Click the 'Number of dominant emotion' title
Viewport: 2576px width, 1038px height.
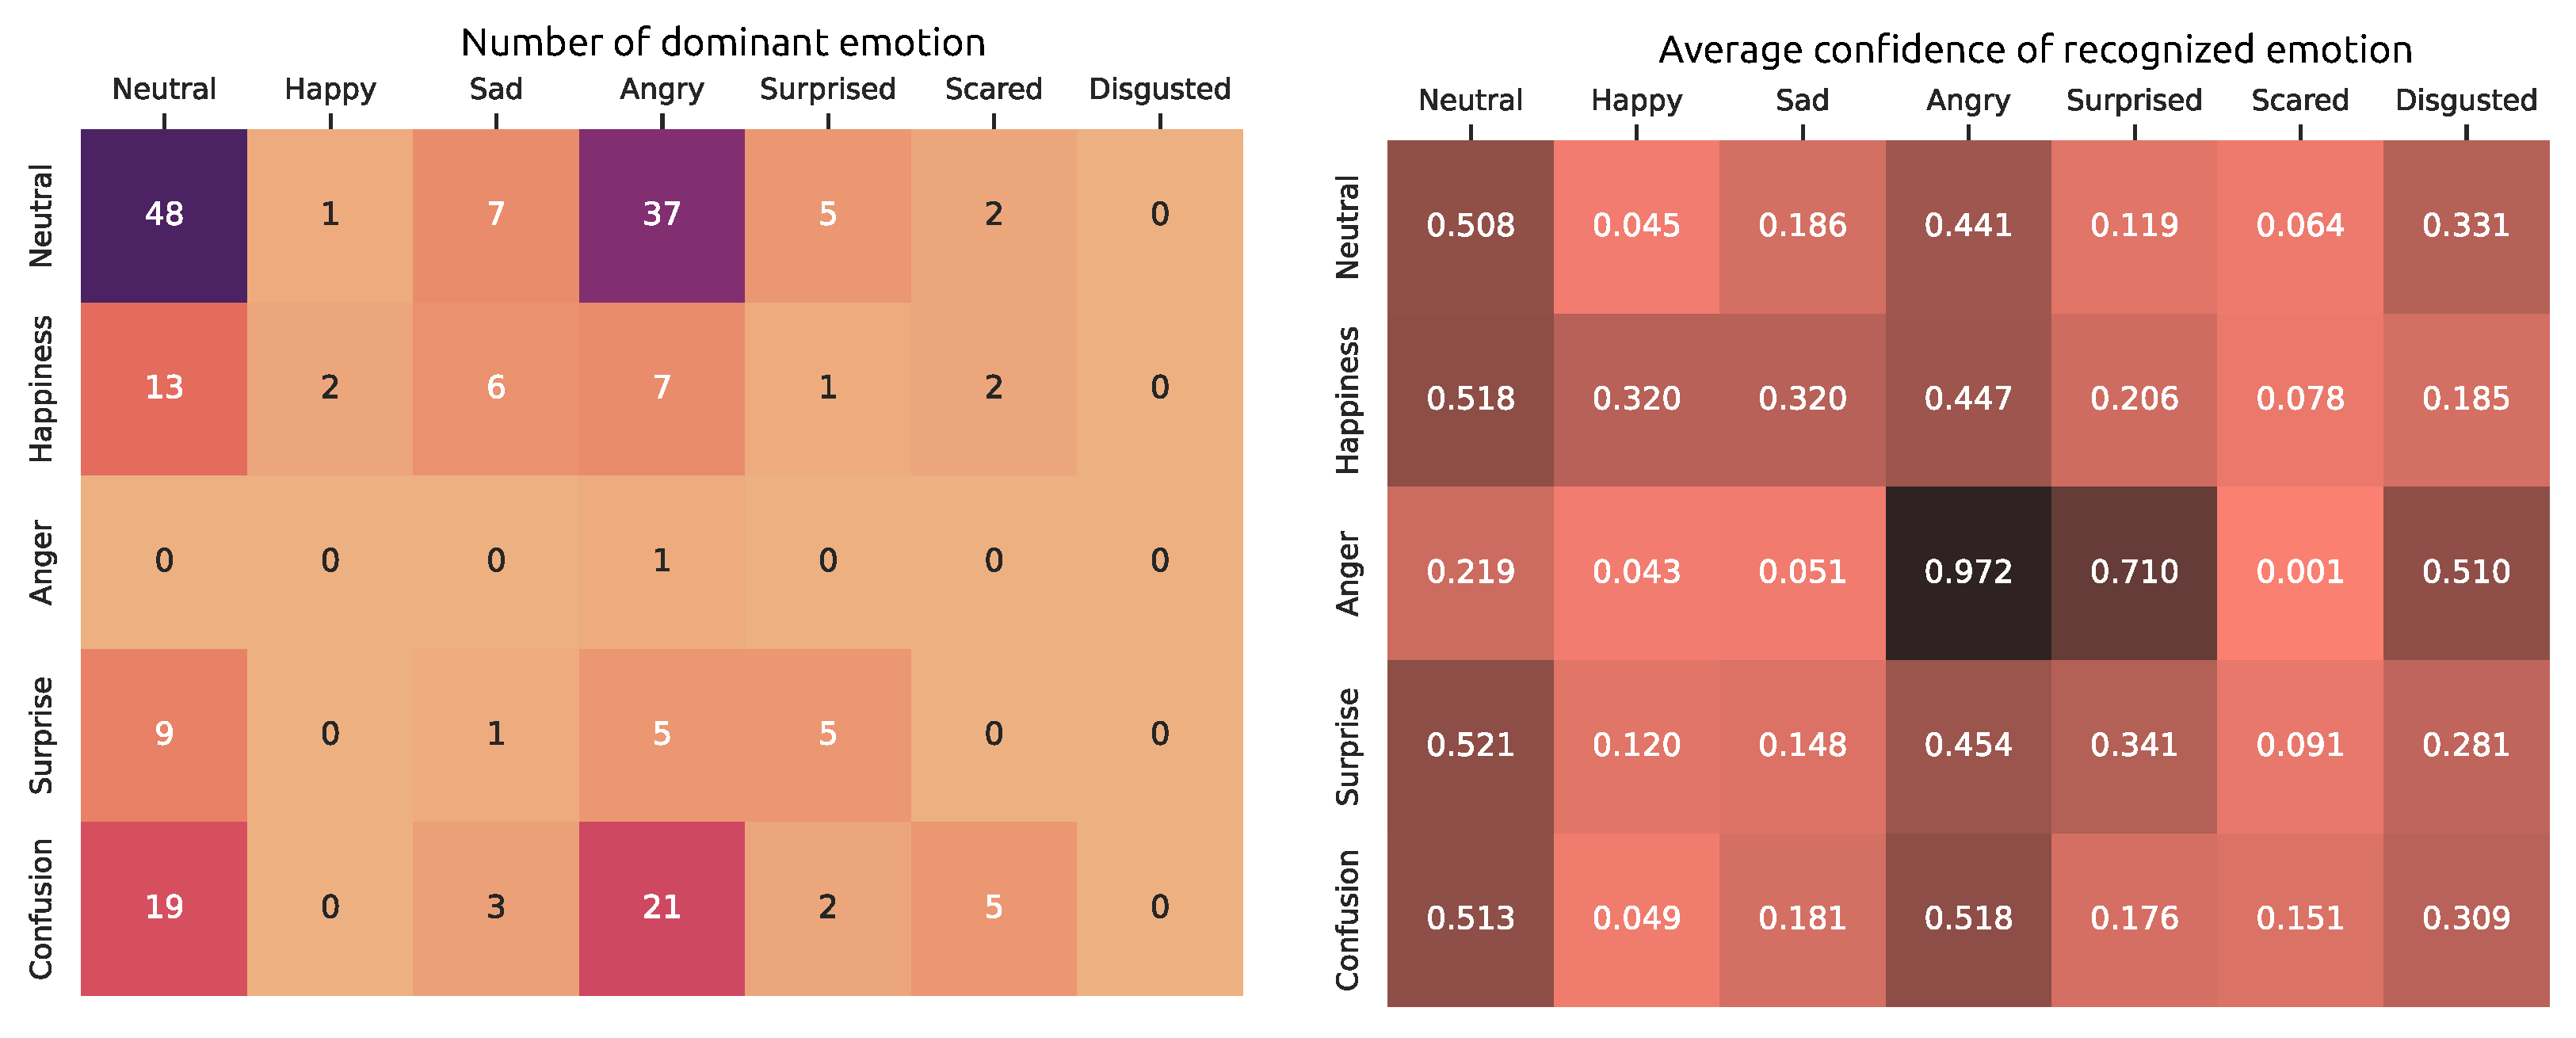(x=722, y=43)
